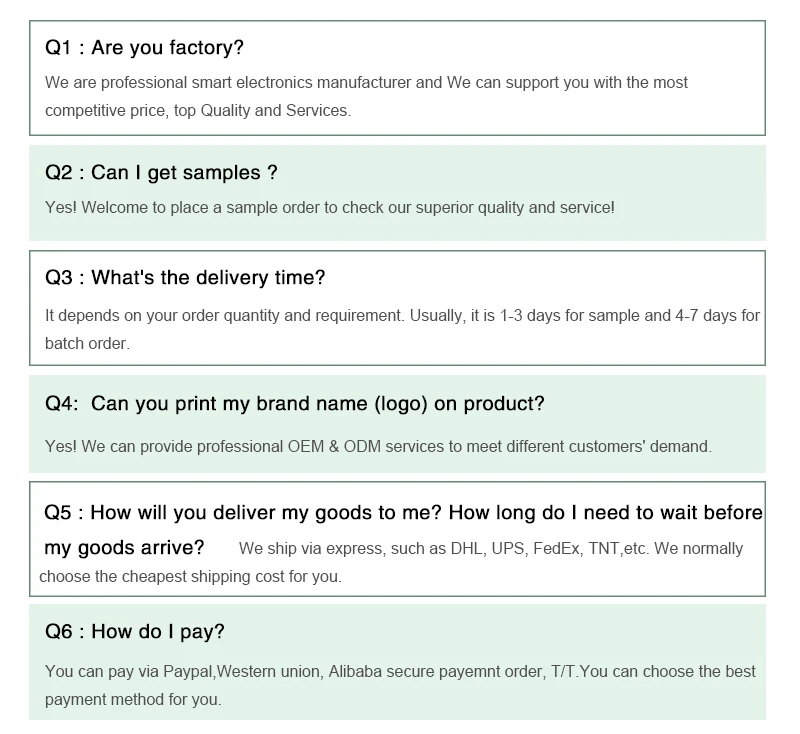Click the word "Paypal" in the payment answer
This screenshot has width=800, height=734.
(x=189, y=672)
